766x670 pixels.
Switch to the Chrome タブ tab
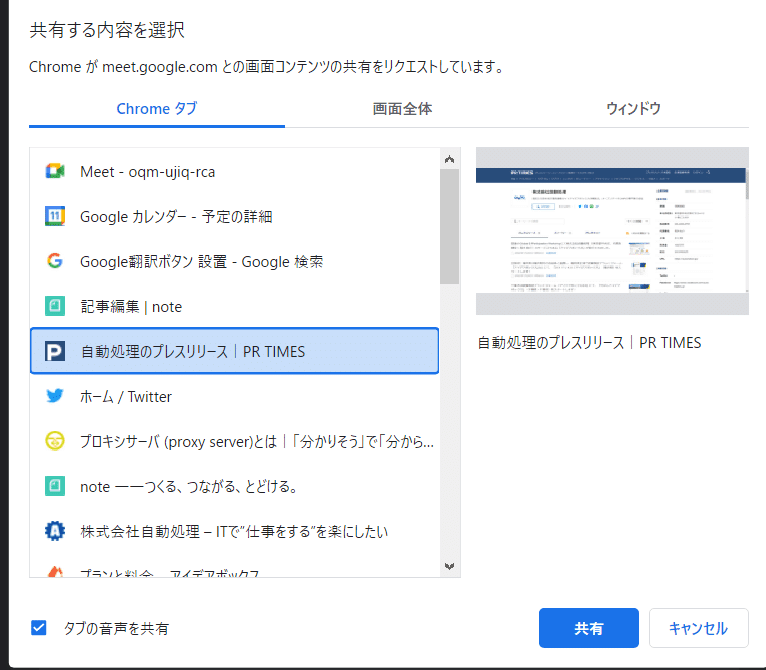157,108
